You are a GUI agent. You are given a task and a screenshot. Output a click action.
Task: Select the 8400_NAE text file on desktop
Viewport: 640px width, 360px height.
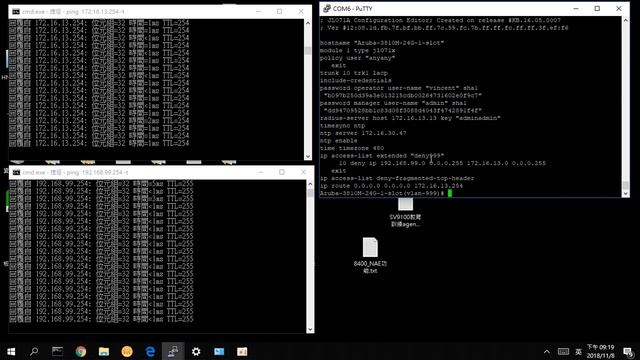tap(370, 255)
